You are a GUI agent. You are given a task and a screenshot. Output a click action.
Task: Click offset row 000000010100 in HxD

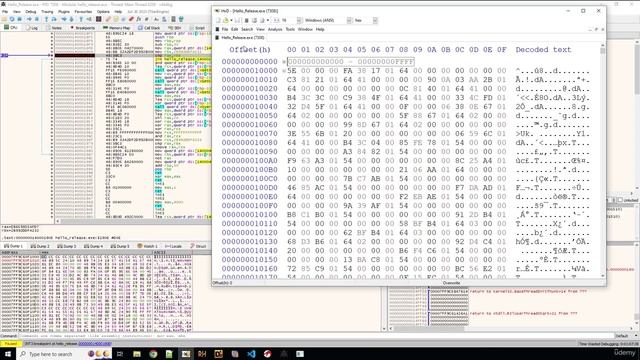[249, 214]
